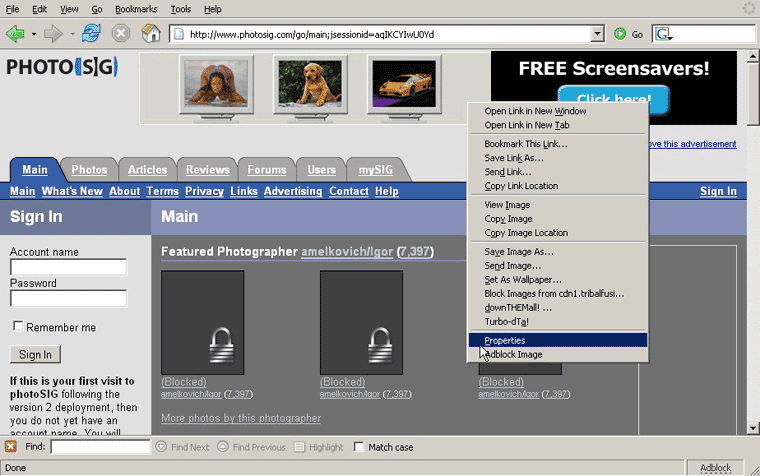Switch to the mySIG tab

[376, 170]
